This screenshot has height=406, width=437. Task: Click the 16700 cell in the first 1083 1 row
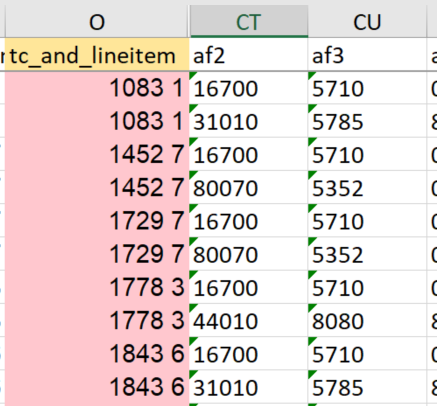pyautogui.click(x=248, y=88)
